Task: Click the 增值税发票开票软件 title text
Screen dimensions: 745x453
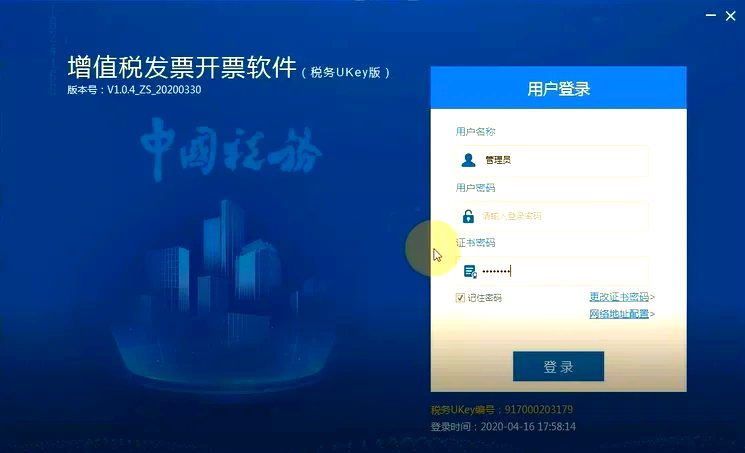Action: (182, 67)
